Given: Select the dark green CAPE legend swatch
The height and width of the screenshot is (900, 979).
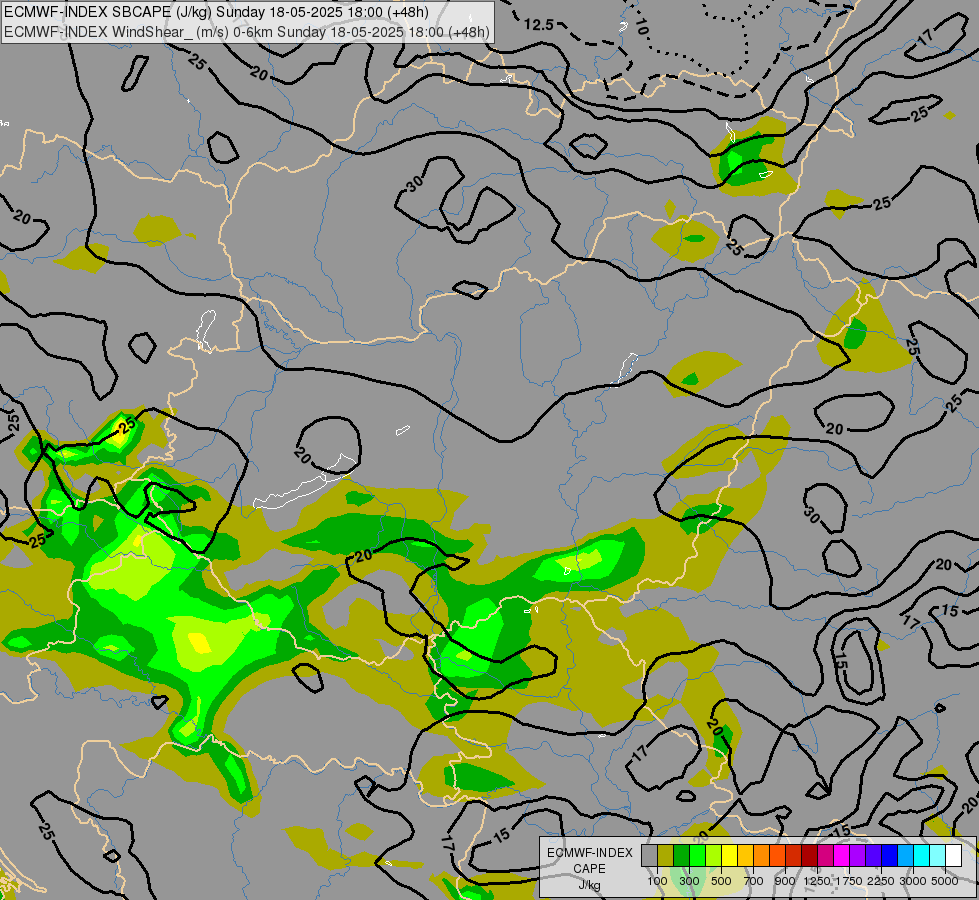Looking at the screenshot, I should coord(682,856).
